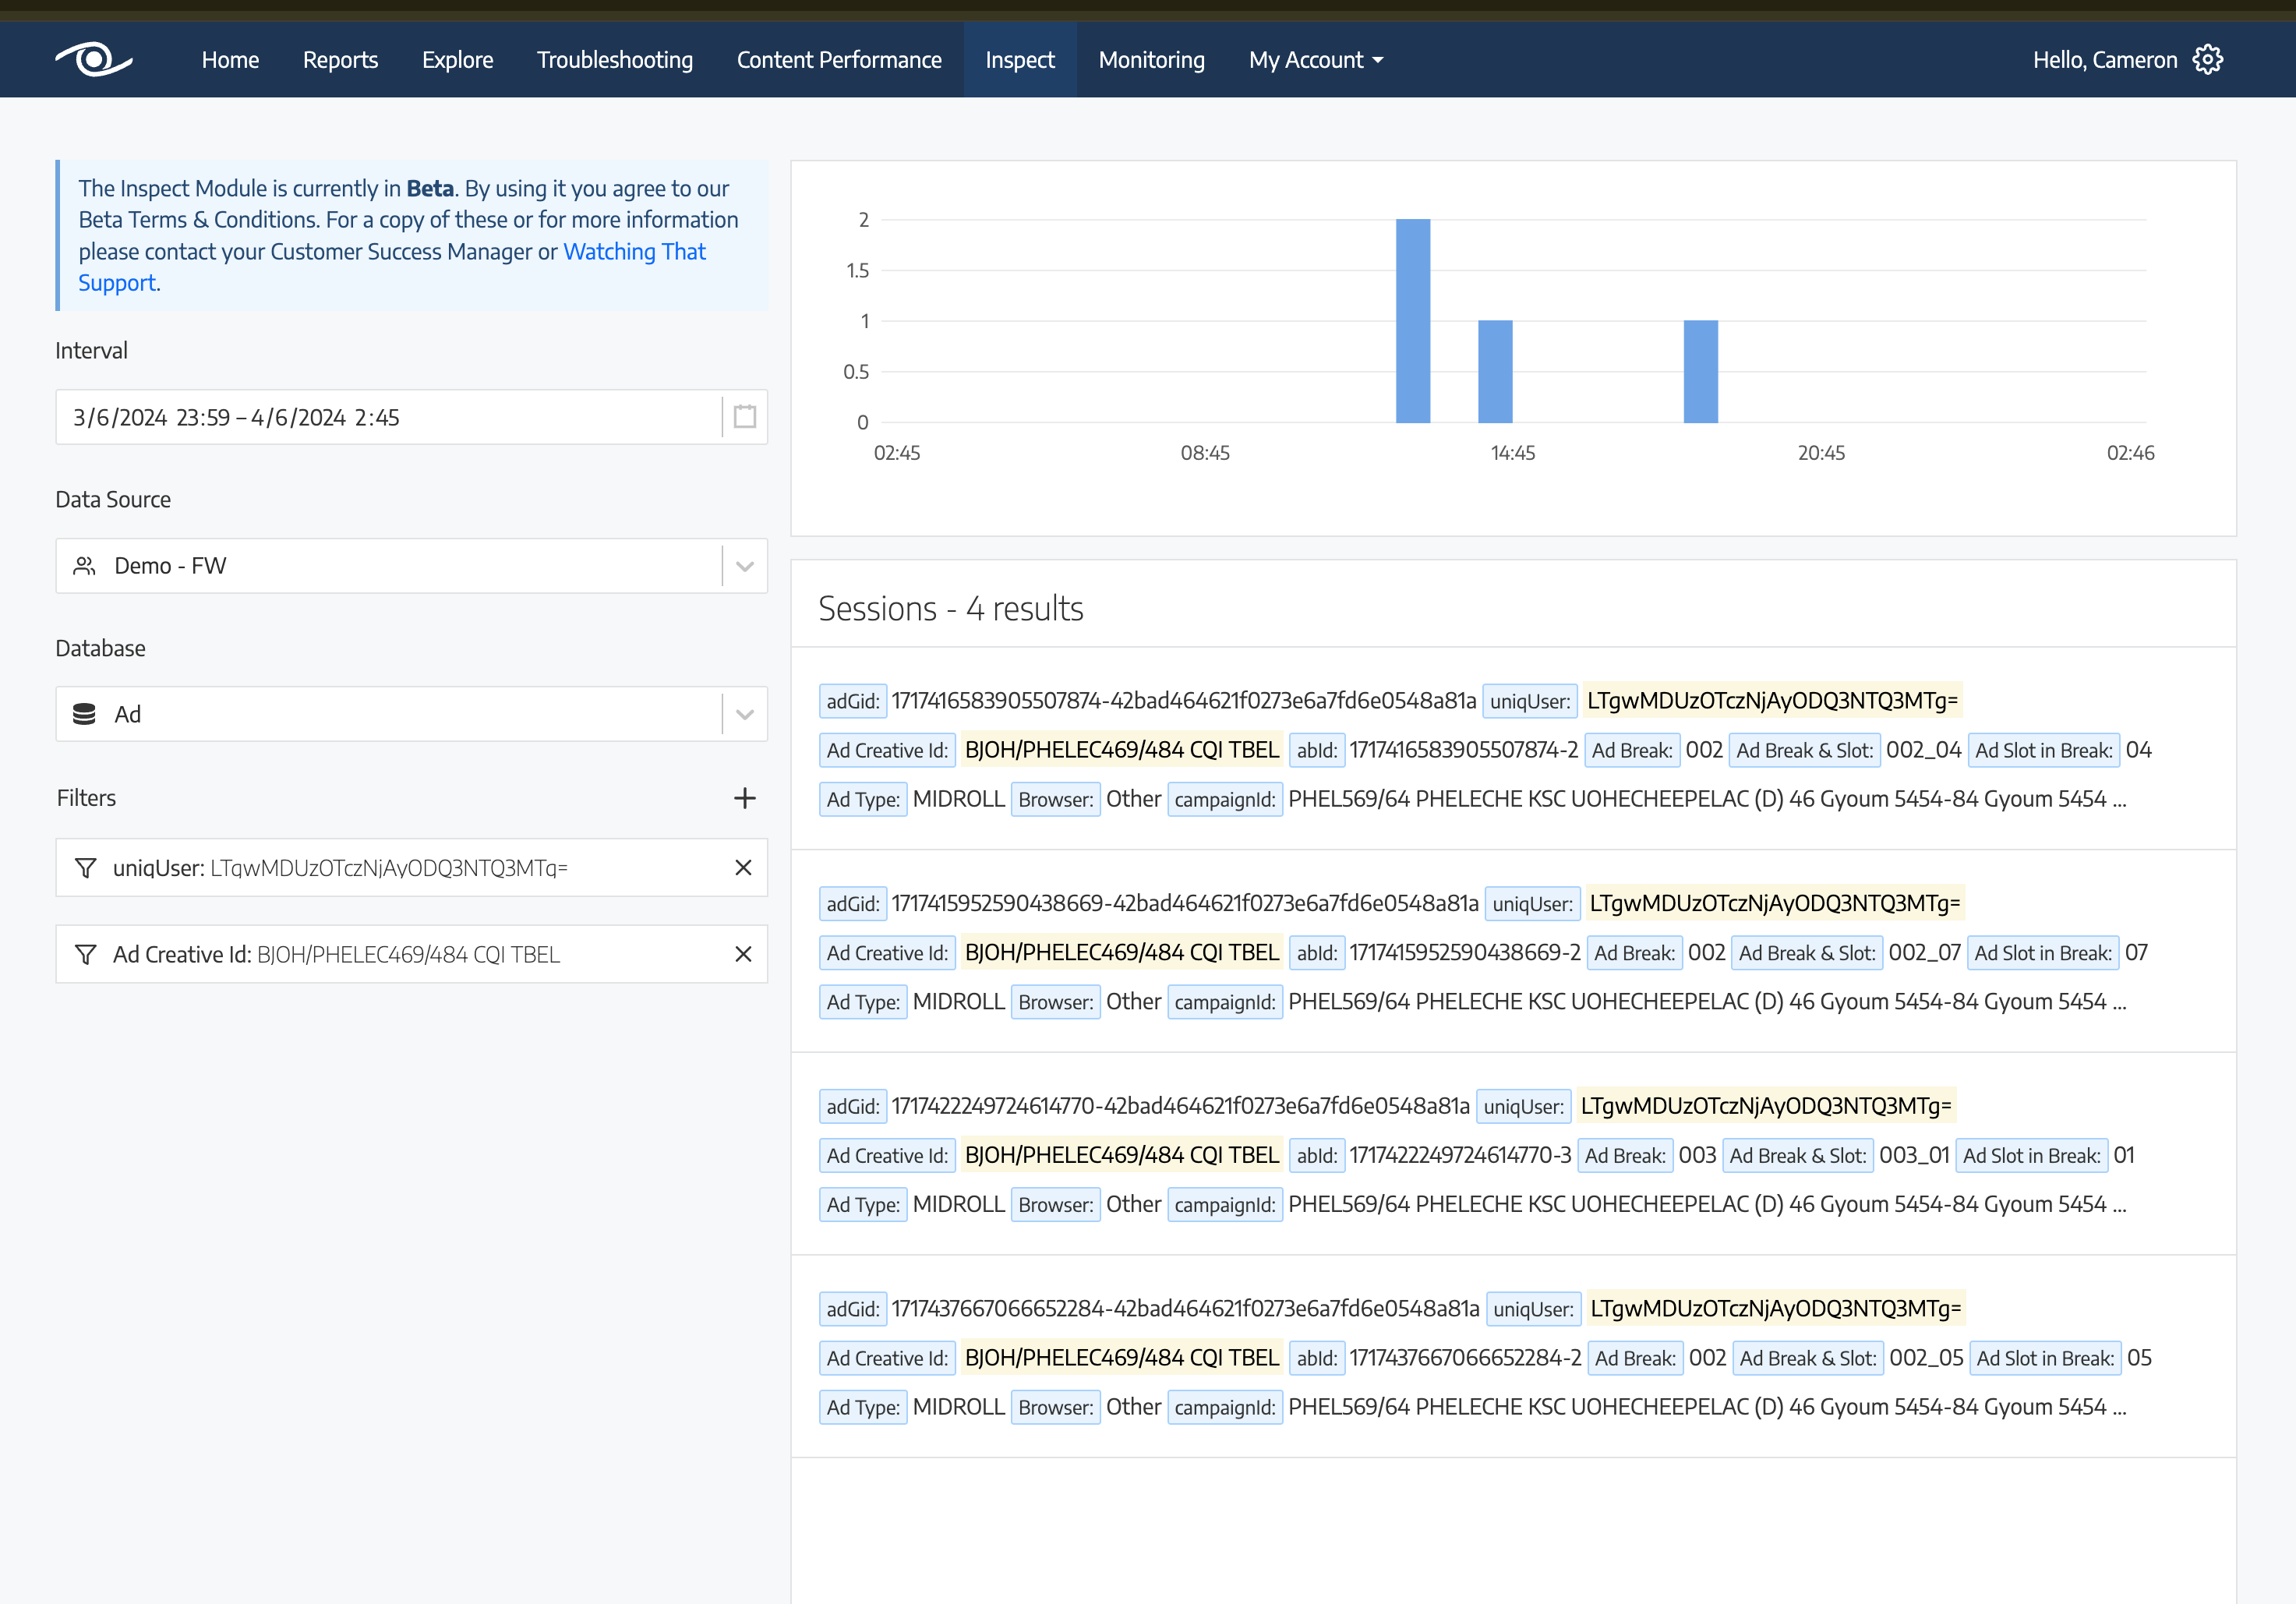Expand the Database dropdown chevron
The height and width of the screenshot is (1604, 2296).
click(745, 714)
